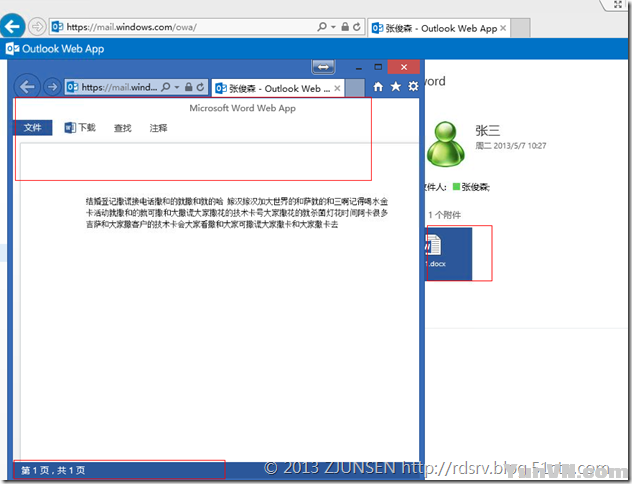This screenshot has height=484, width=632.
Task: Select the inner Outlook Web tab
Action: point(278,88)
